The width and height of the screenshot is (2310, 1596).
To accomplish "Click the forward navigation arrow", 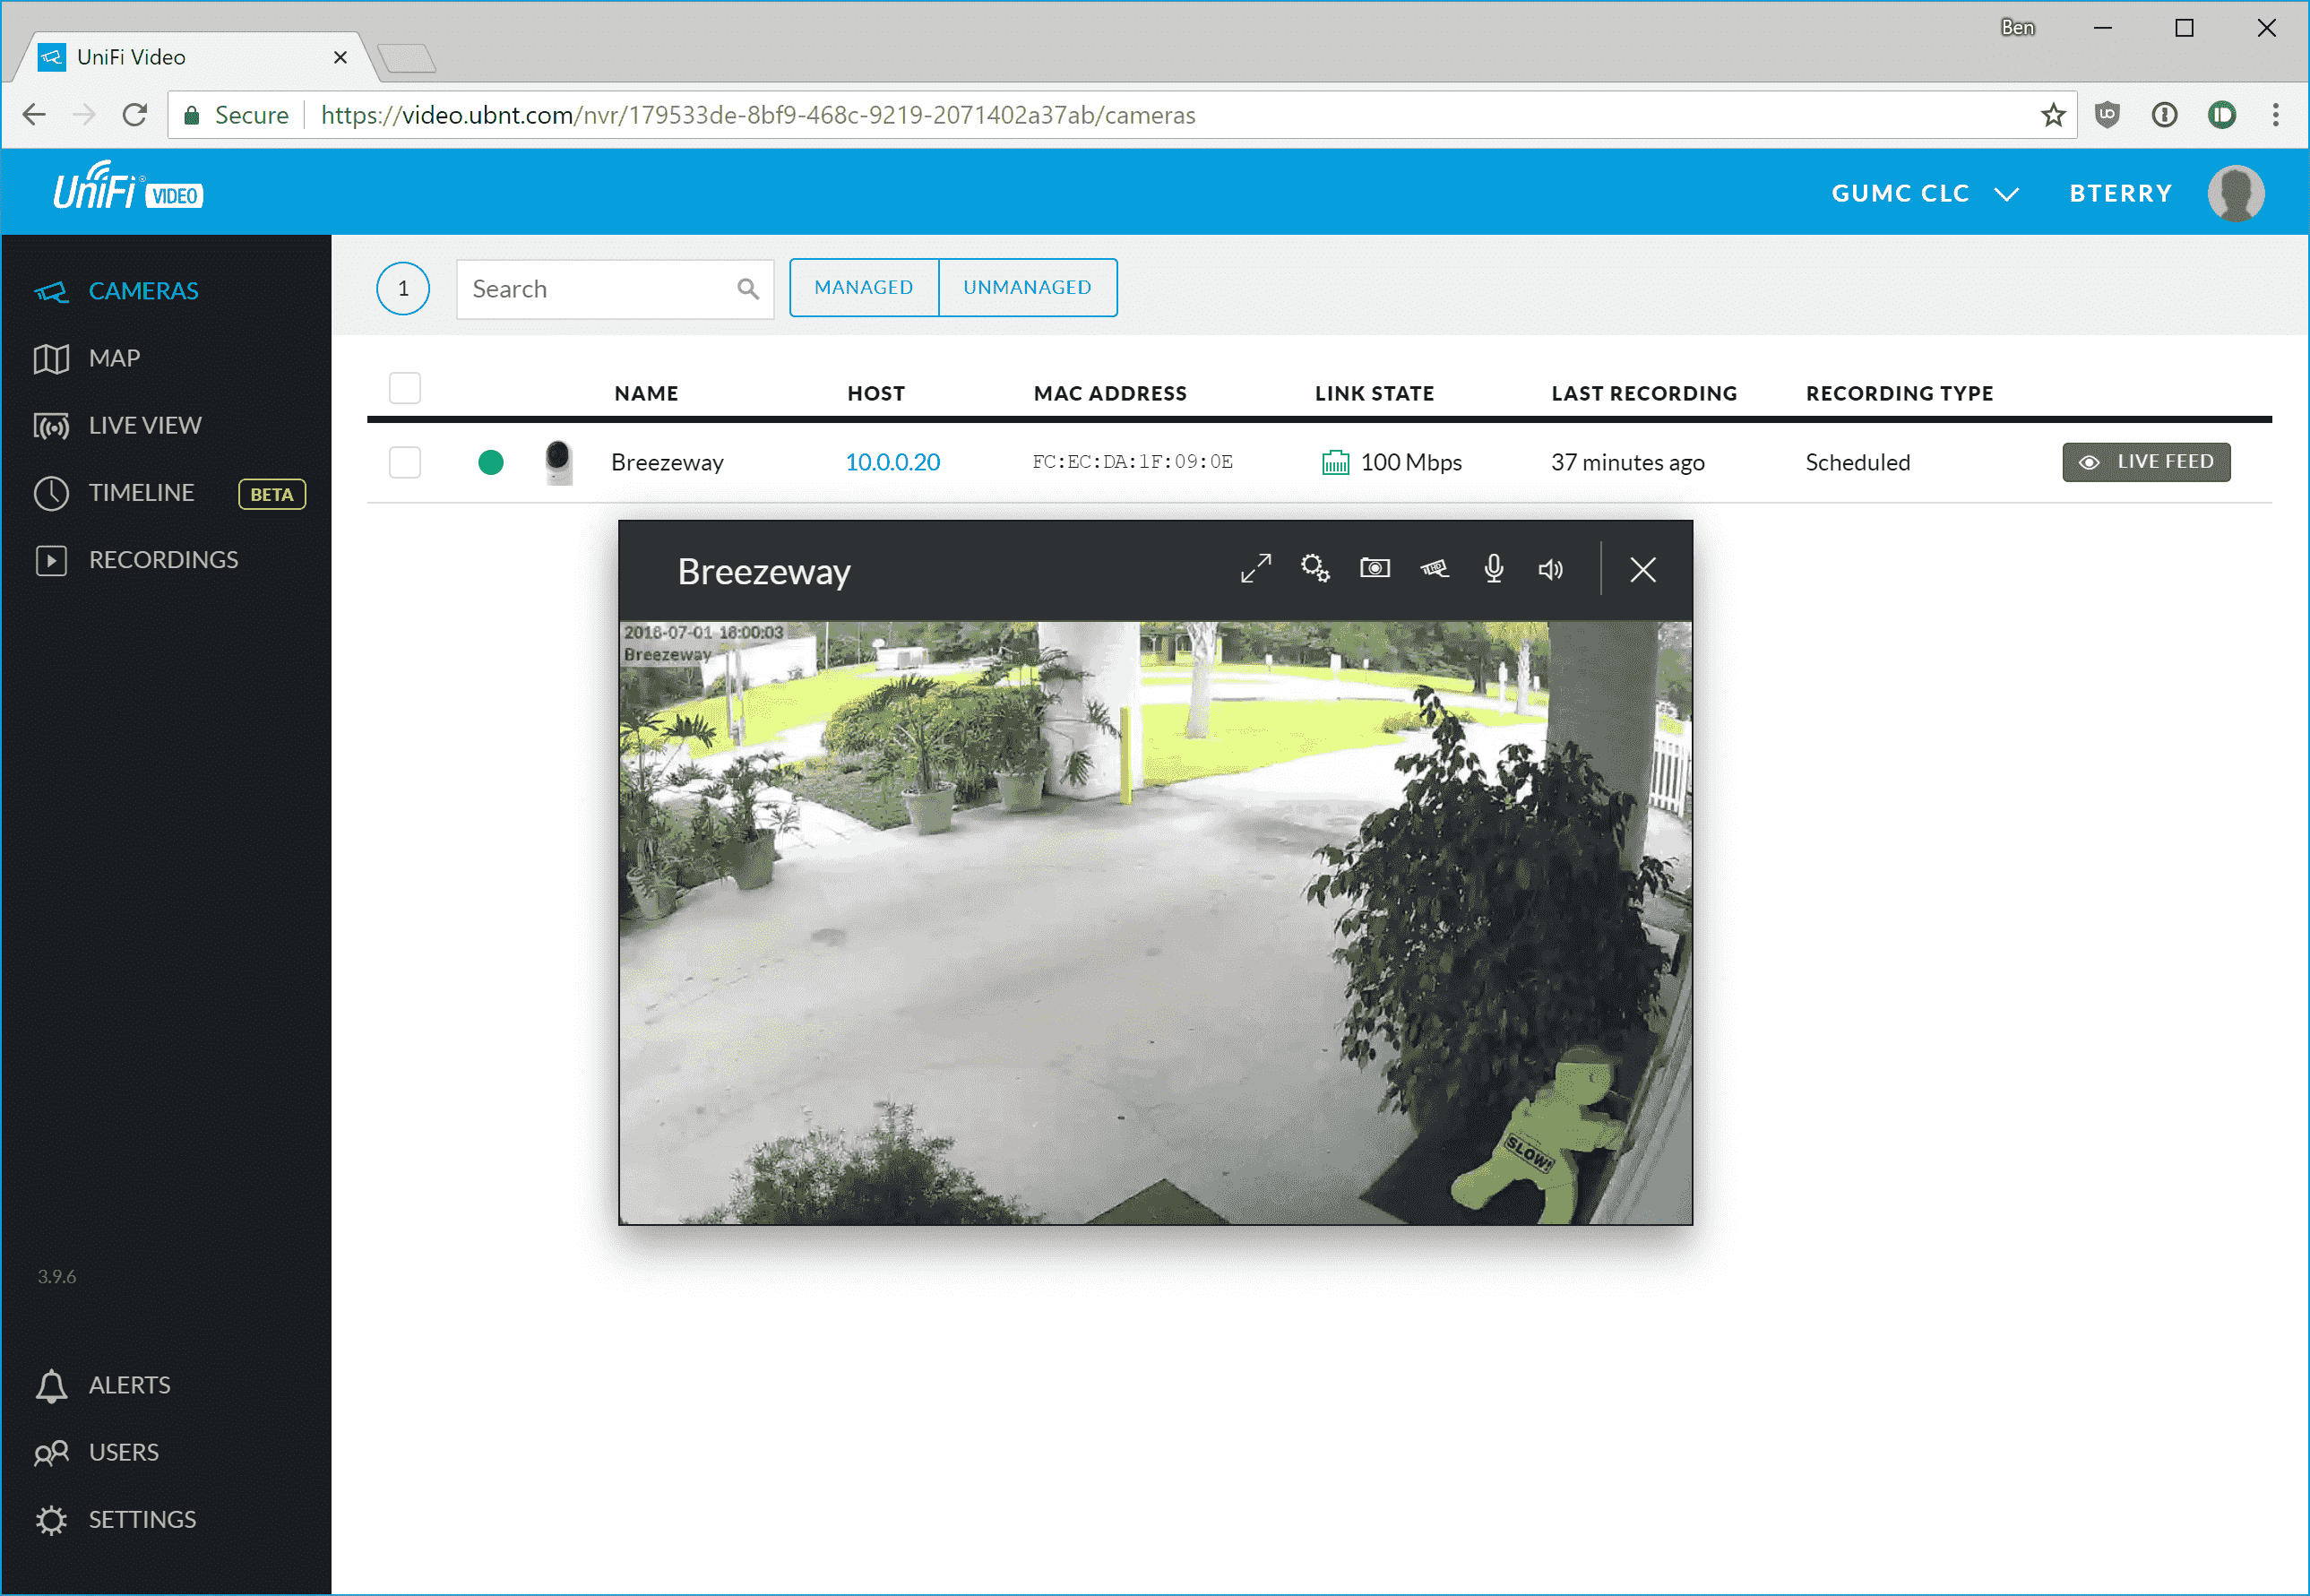I will coord(84,115).
